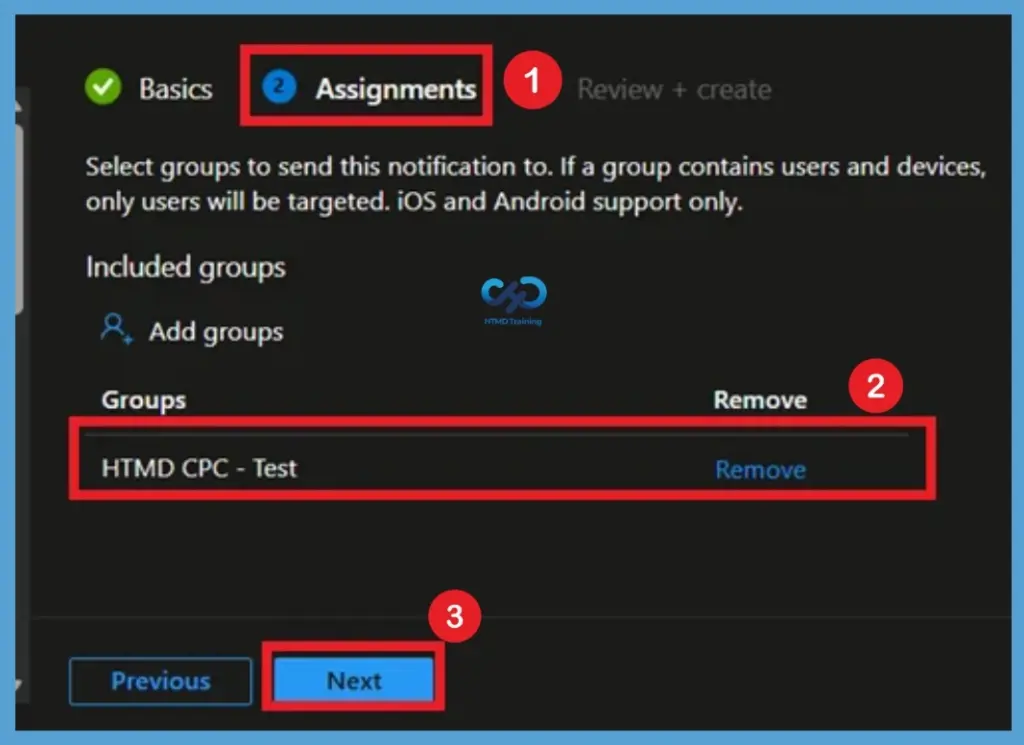Select the Assignments step tab
Viewport: 1024px width, 745px height.
click(396, 89)
